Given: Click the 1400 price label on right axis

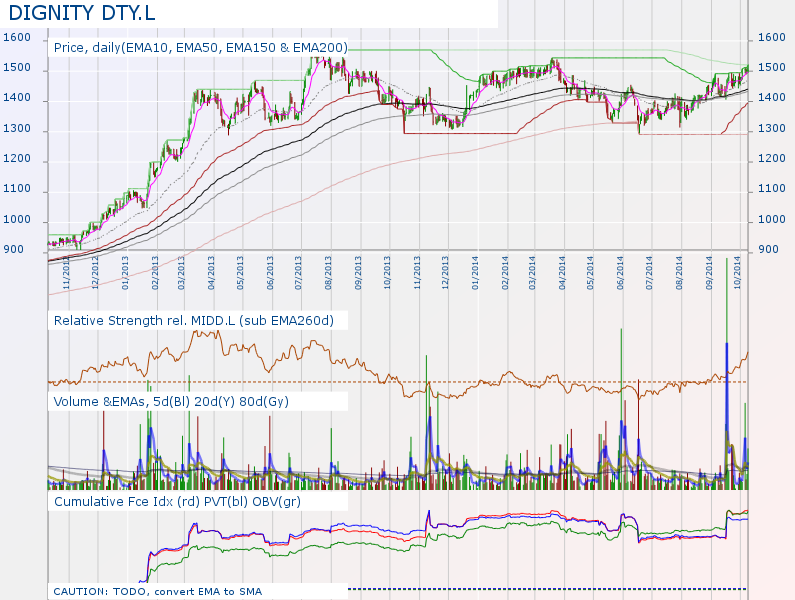Looking at the screenshot, I should coord(772,98).
